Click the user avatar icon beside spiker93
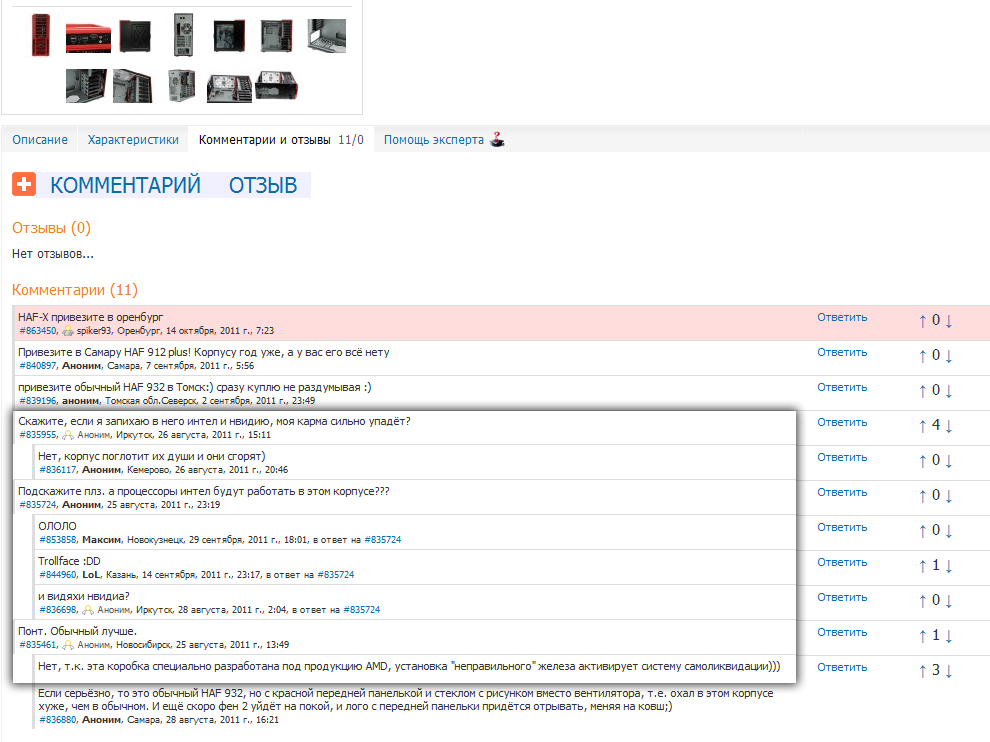990x742 pixels. pyautogui.click(x=67, y=331)
